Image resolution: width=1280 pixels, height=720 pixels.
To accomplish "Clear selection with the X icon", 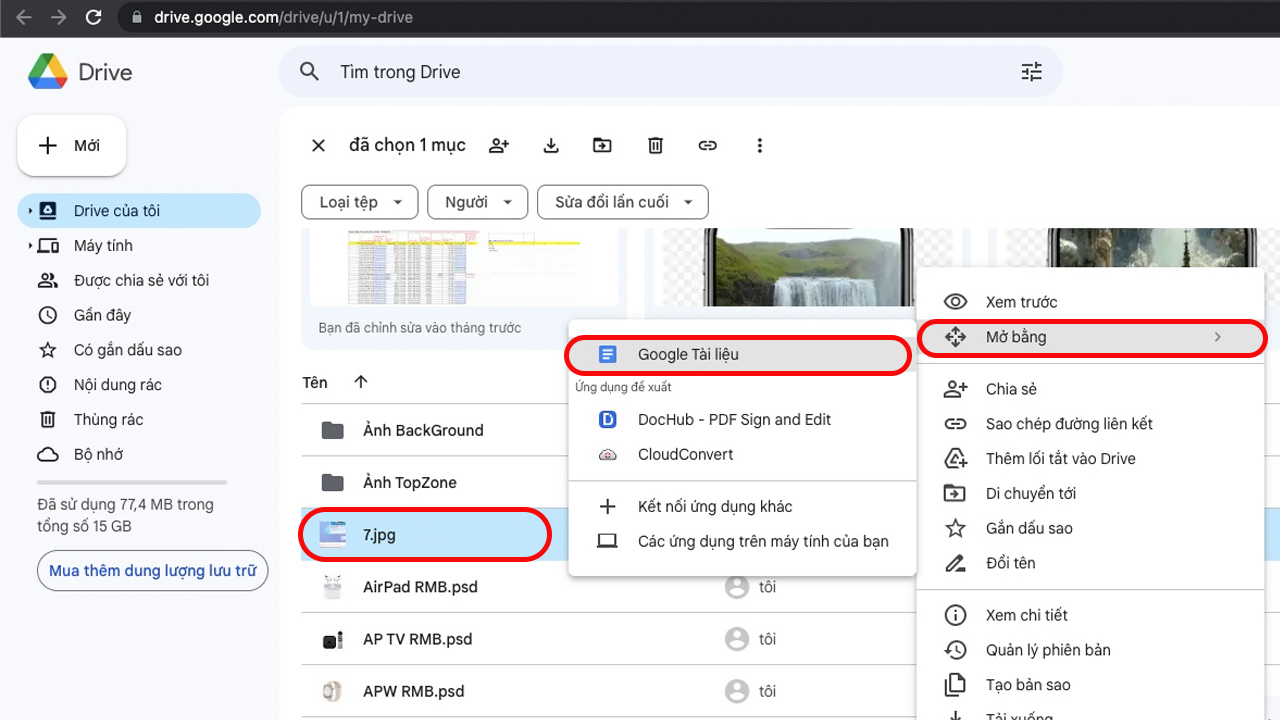I will (x=318, y=146).
